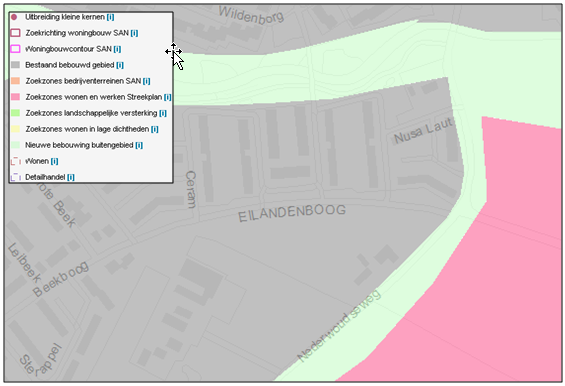Screen dimensions: 565x386
Task: Click the EILANDENBOOG label on the map
Action: pos(292,213)
